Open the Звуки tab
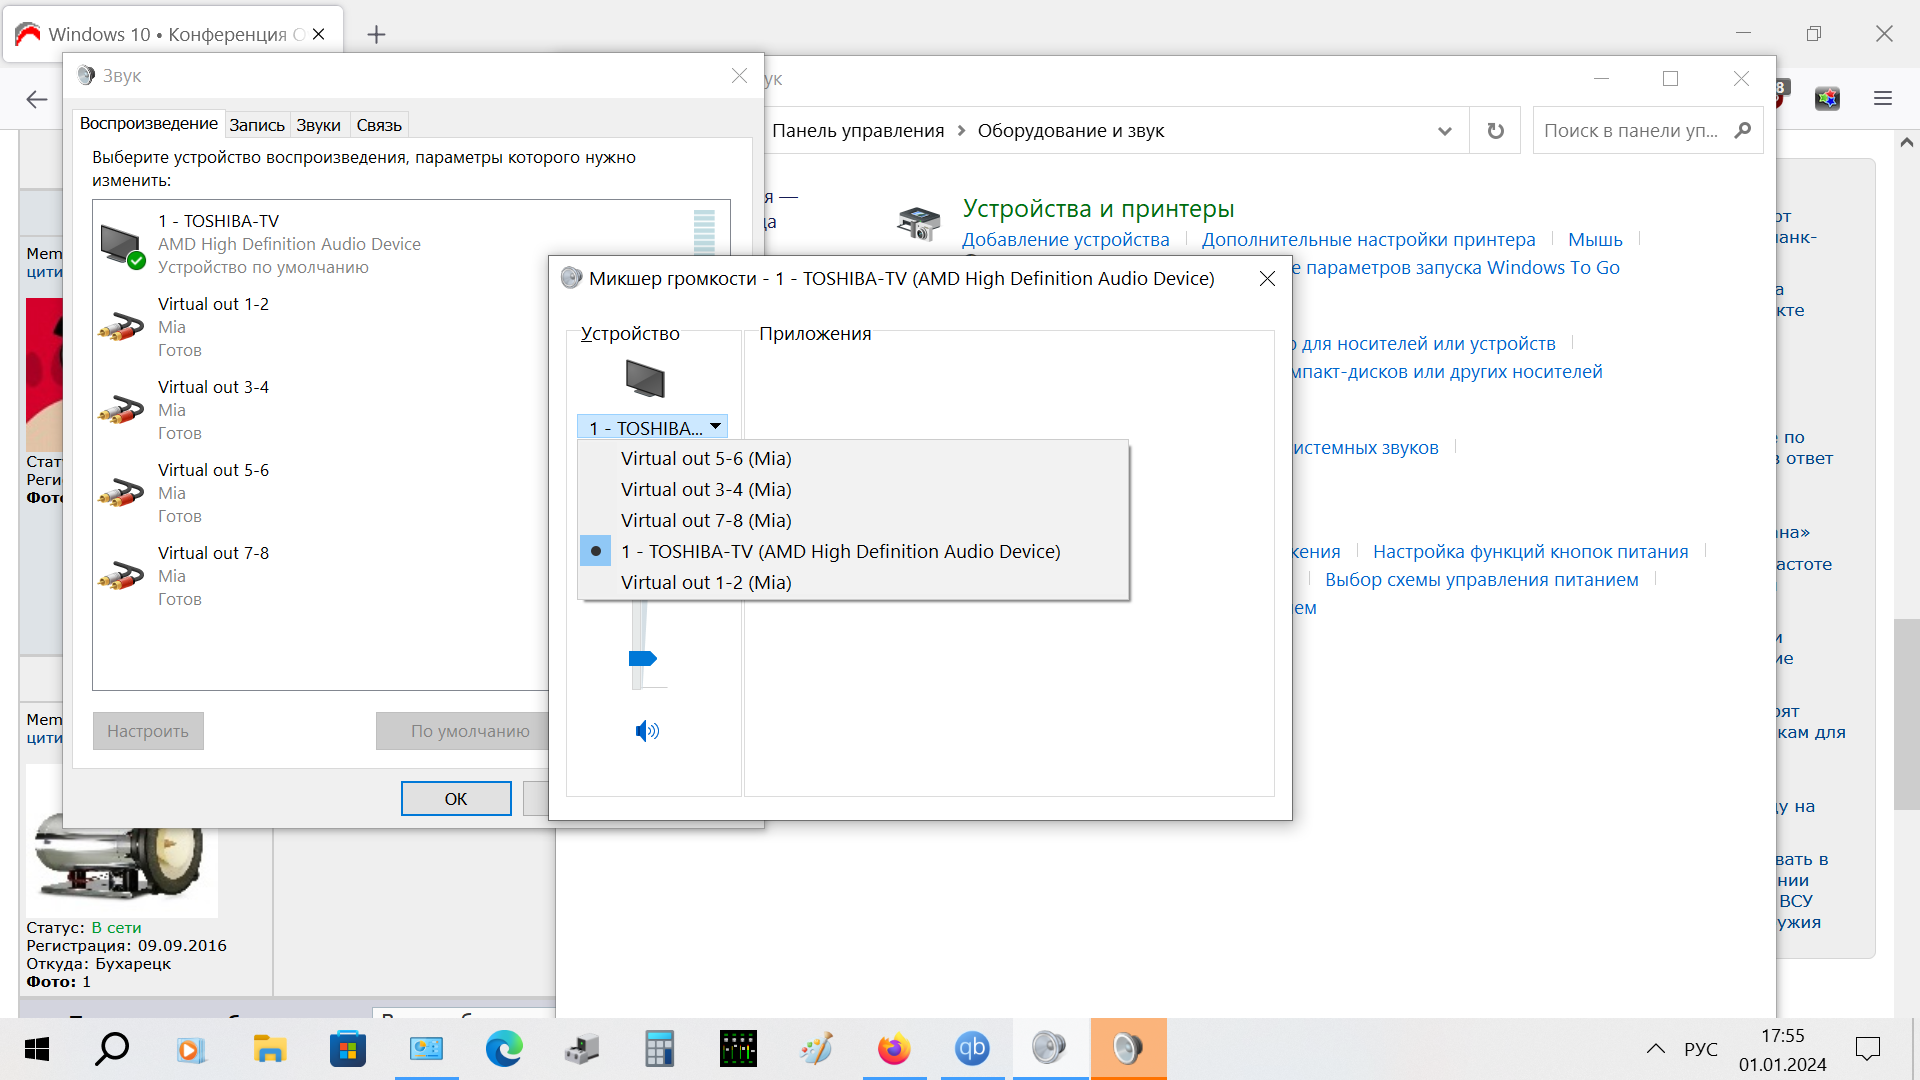The width and height of the screenshot is (1920, 1080). 318,125
